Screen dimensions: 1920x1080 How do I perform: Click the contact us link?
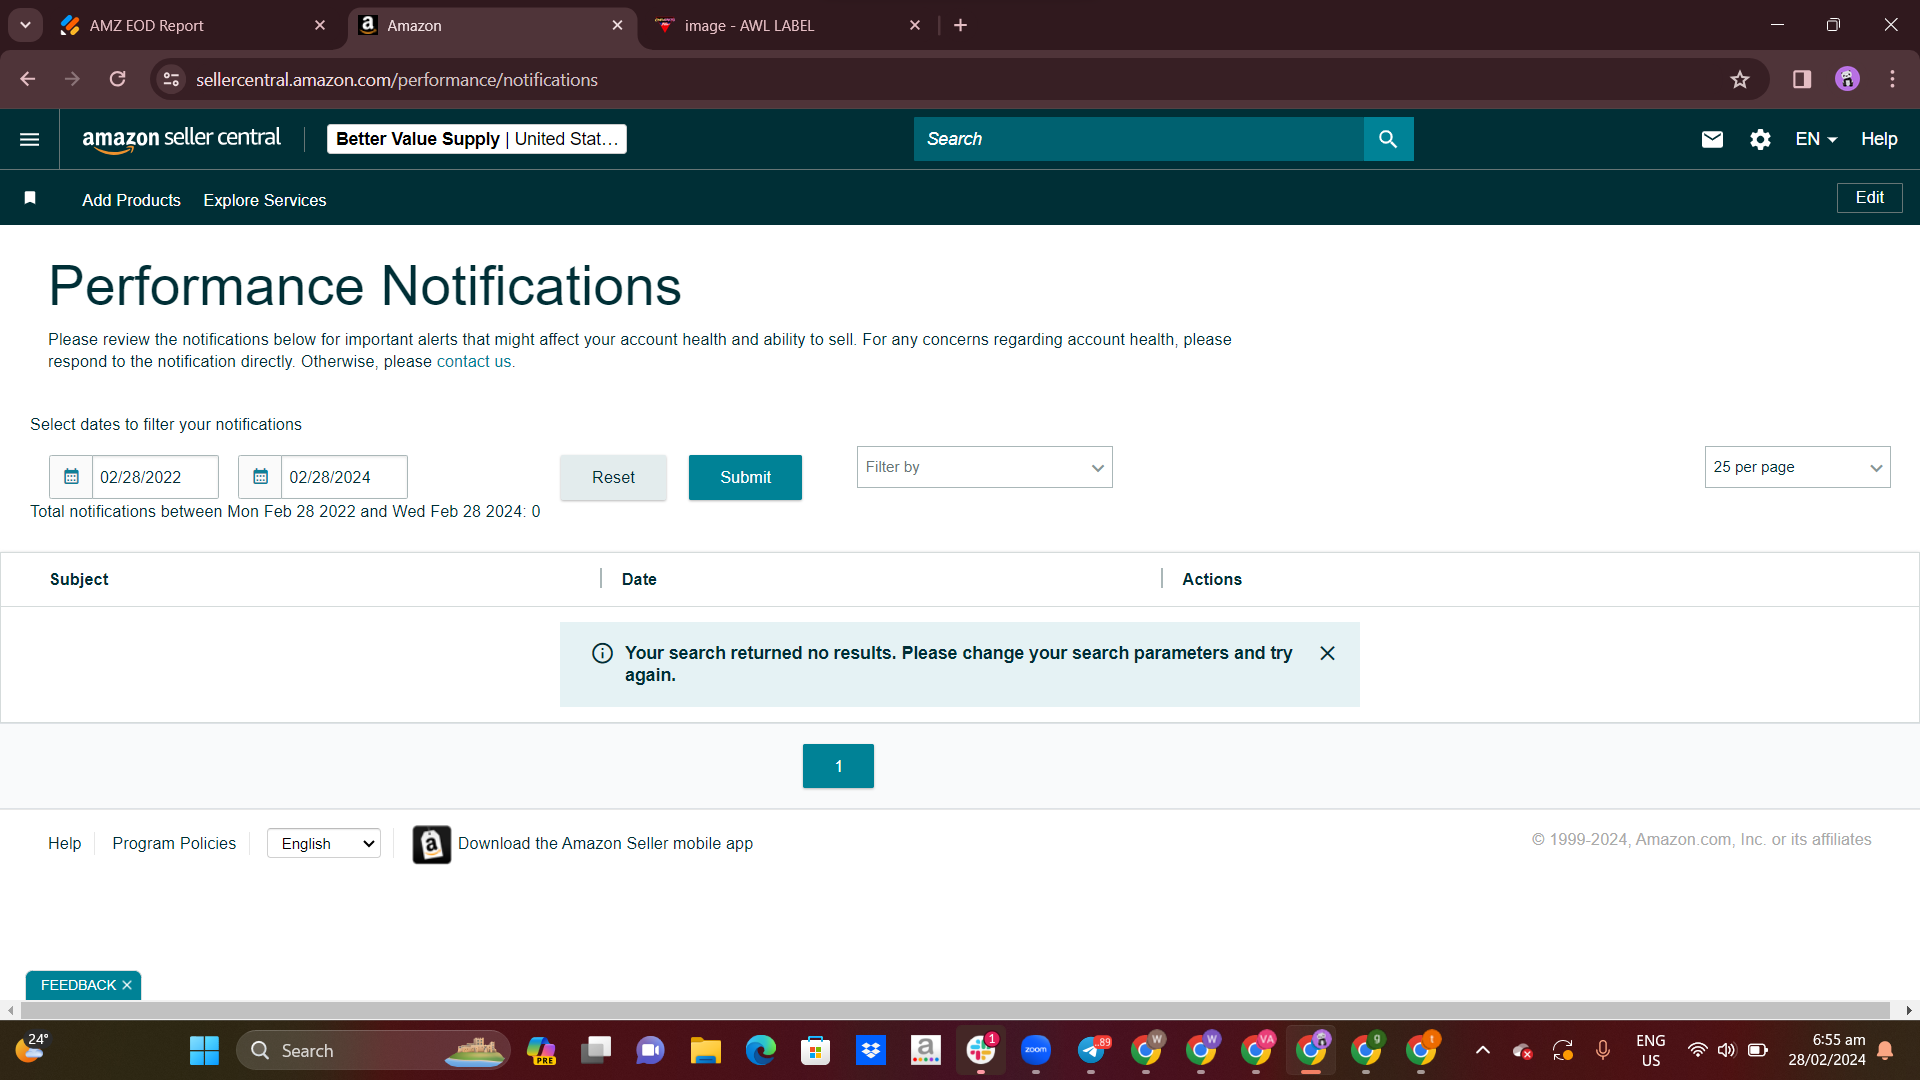(474, 362)
